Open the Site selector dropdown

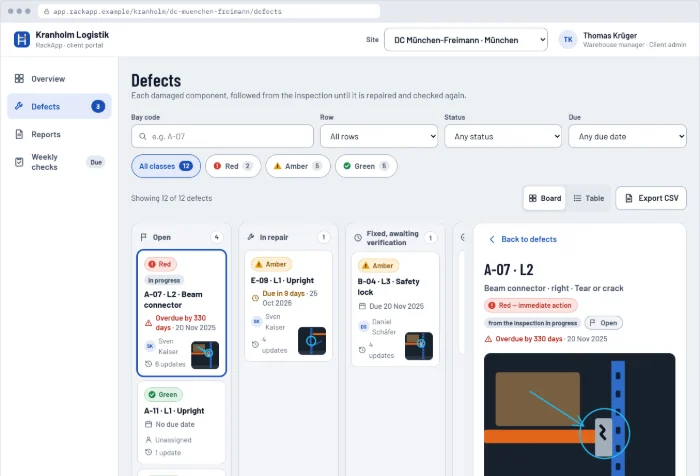tap(466, 40)
